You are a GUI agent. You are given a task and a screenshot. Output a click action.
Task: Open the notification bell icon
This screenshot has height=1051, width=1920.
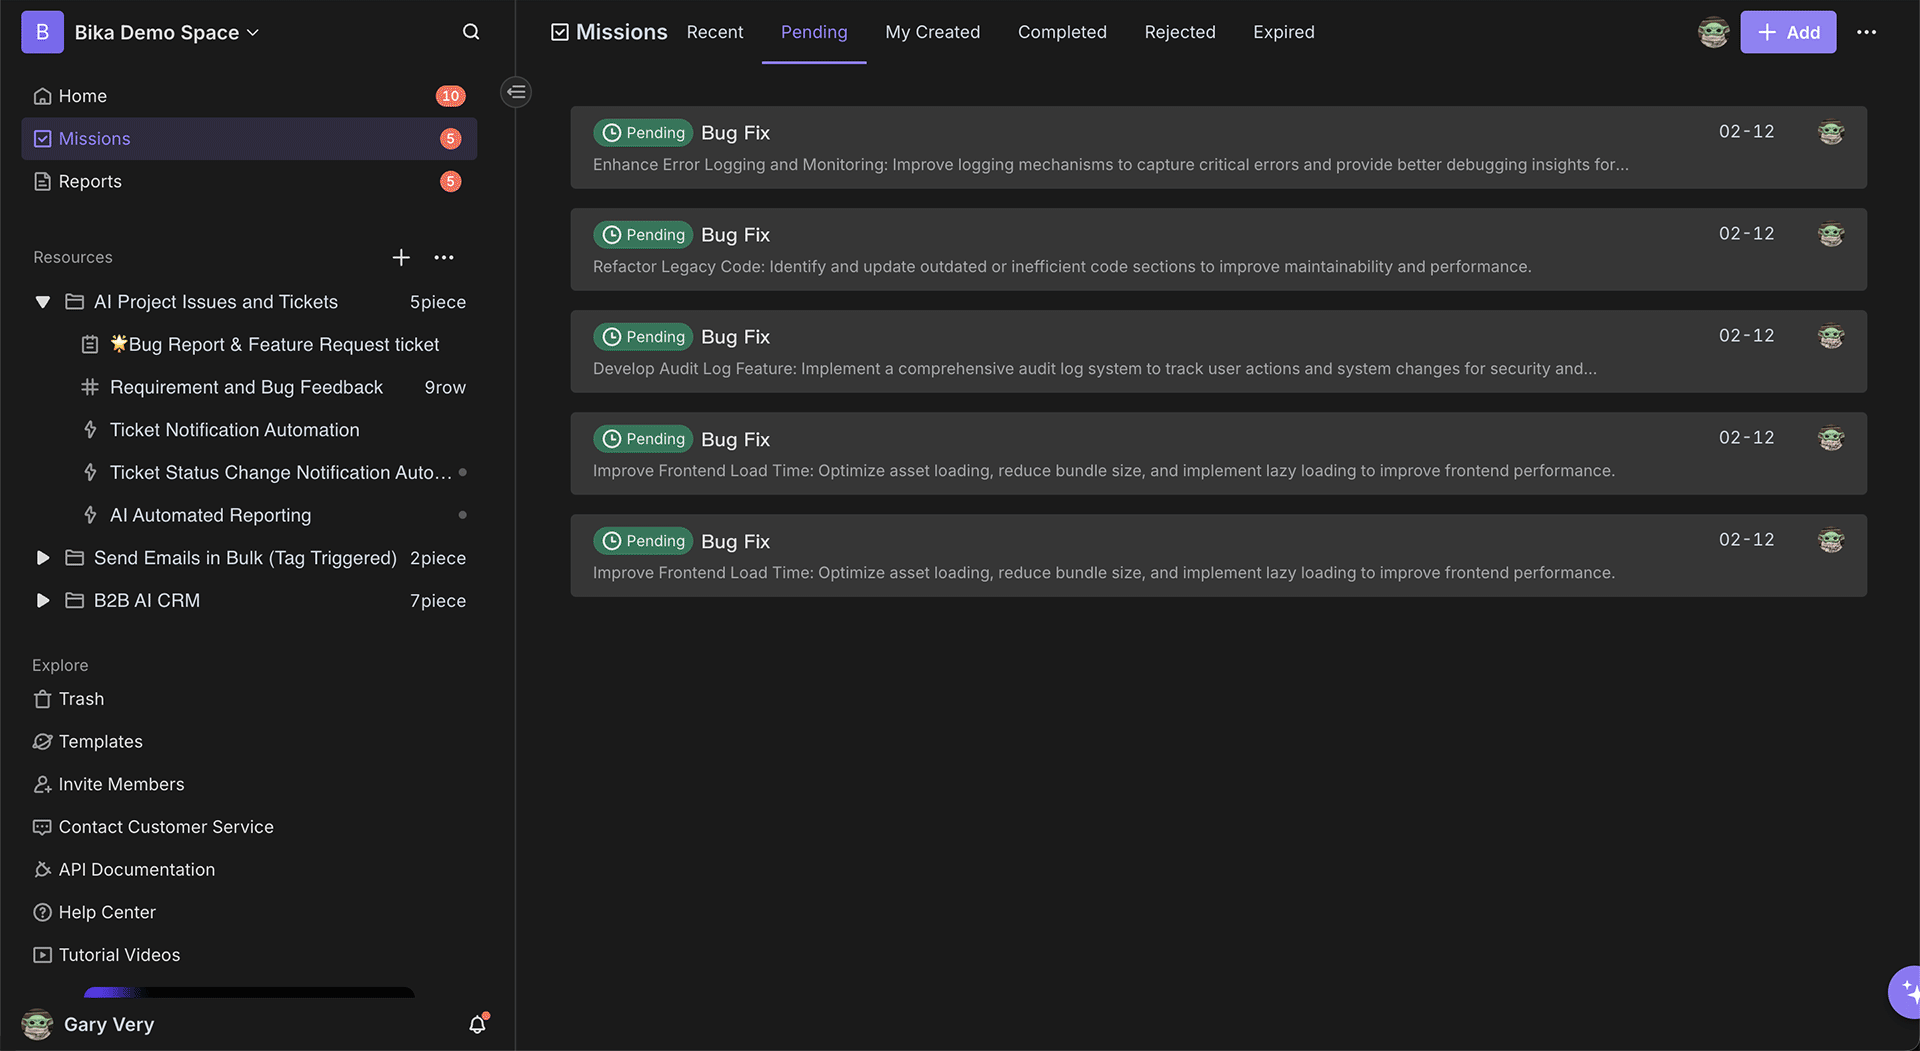click(478, 1024)
